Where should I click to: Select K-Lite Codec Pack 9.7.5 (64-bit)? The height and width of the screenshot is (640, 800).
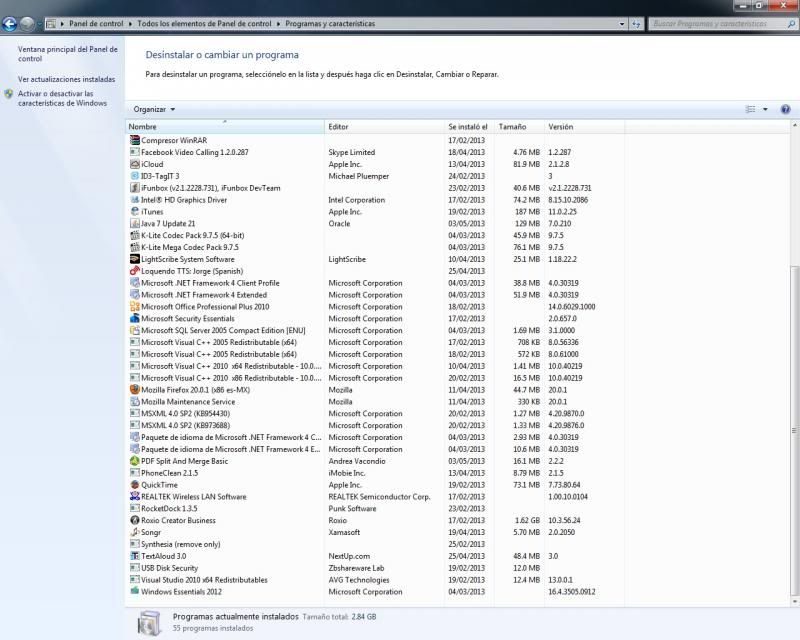(375, 235)
